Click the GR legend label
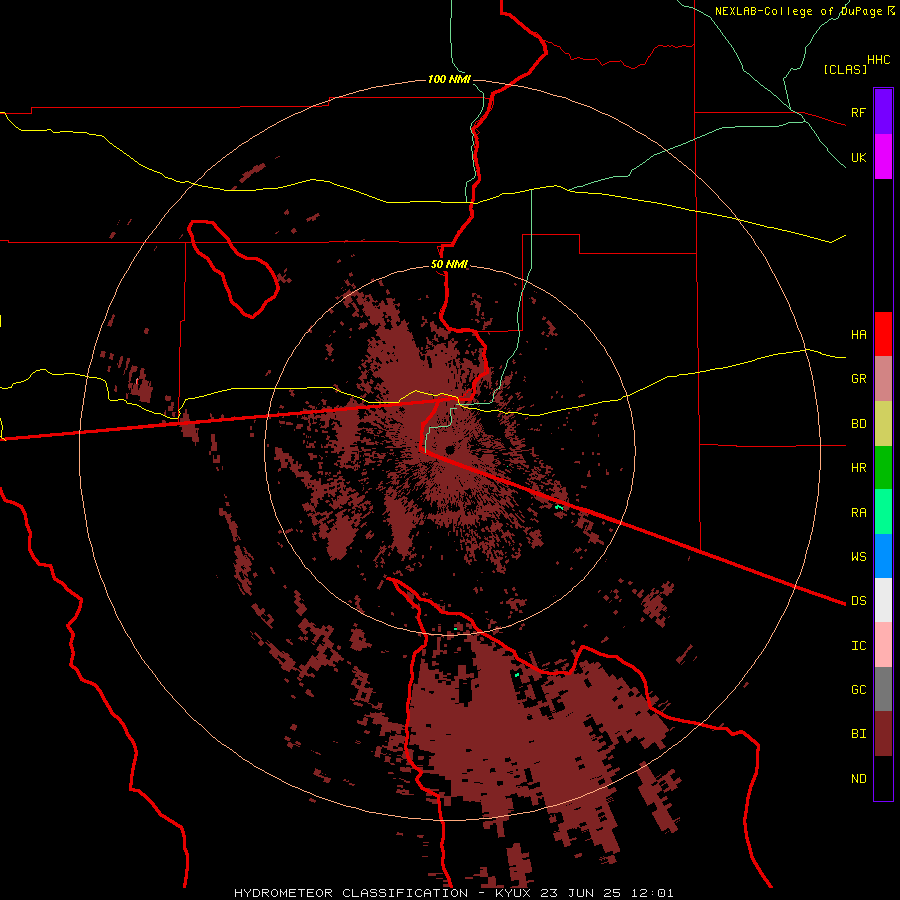Image resolution: width=900 pixels, height=900 pixels. pos(858,379)
